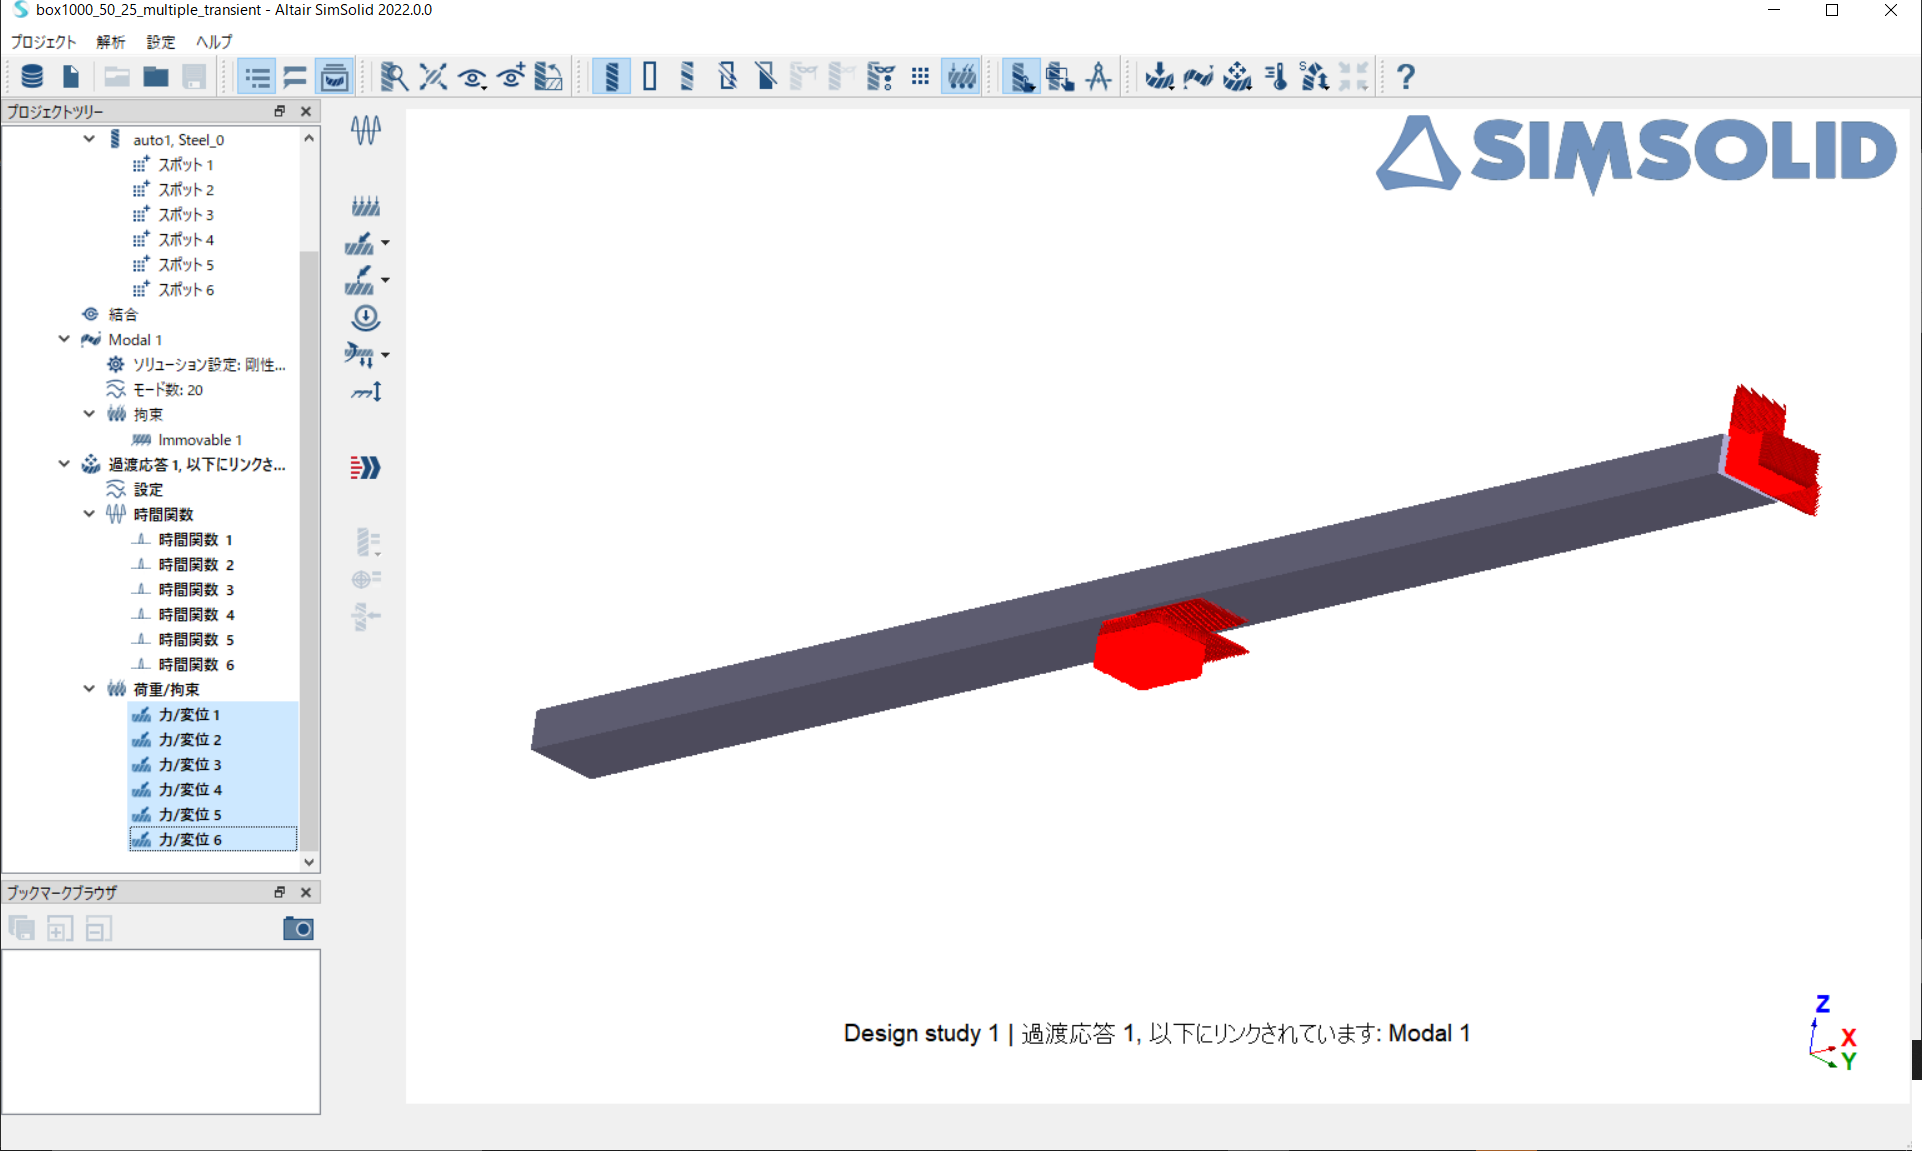The height and width of the screenshot is (1151, 1922).
Task: Click the measure compass tool icon
Action: click(1099, 77)
